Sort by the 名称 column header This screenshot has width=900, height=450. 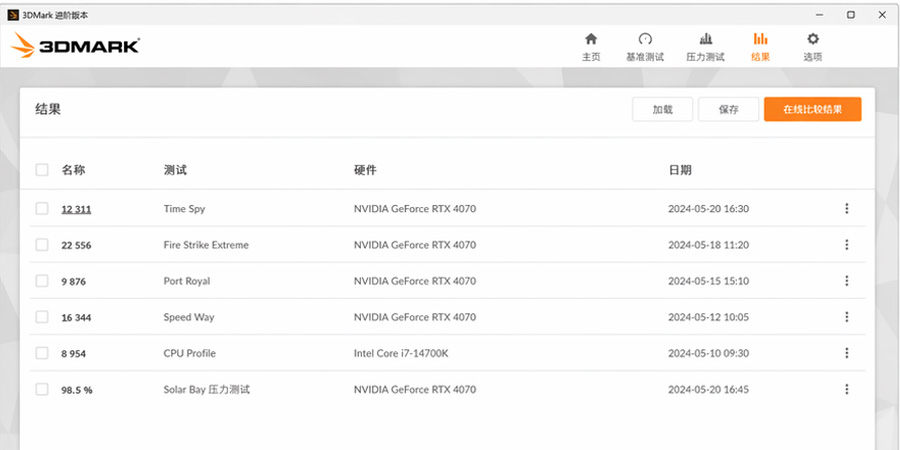(x=73, y=170)
